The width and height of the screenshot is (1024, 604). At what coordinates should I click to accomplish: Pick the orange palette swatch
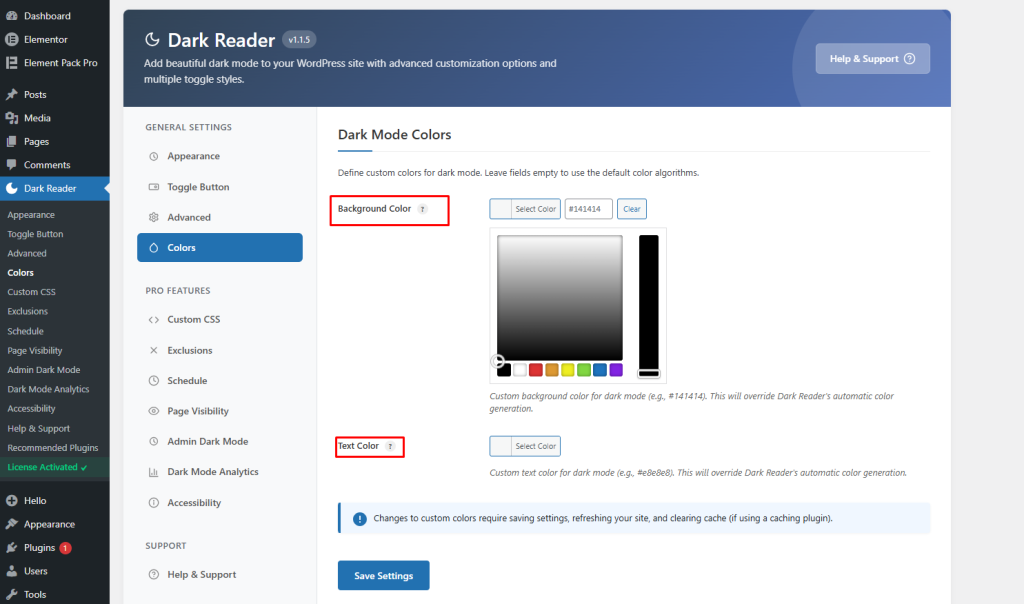552,370
